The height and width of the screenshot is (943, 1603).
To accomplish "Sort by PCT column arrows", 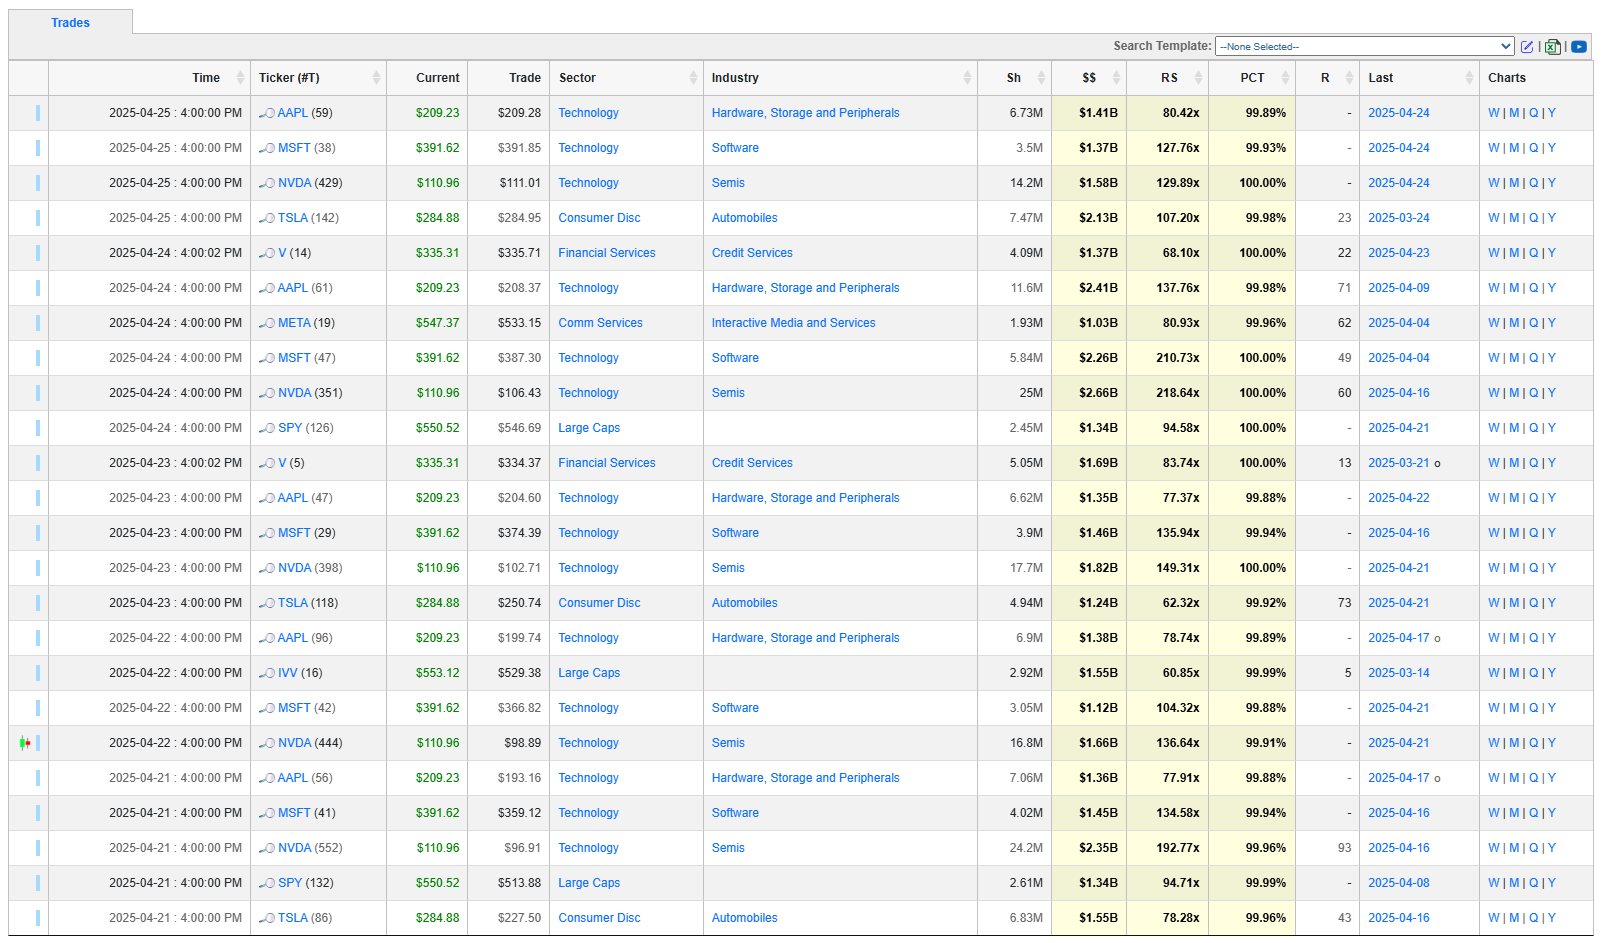I will pos(1285,78).
